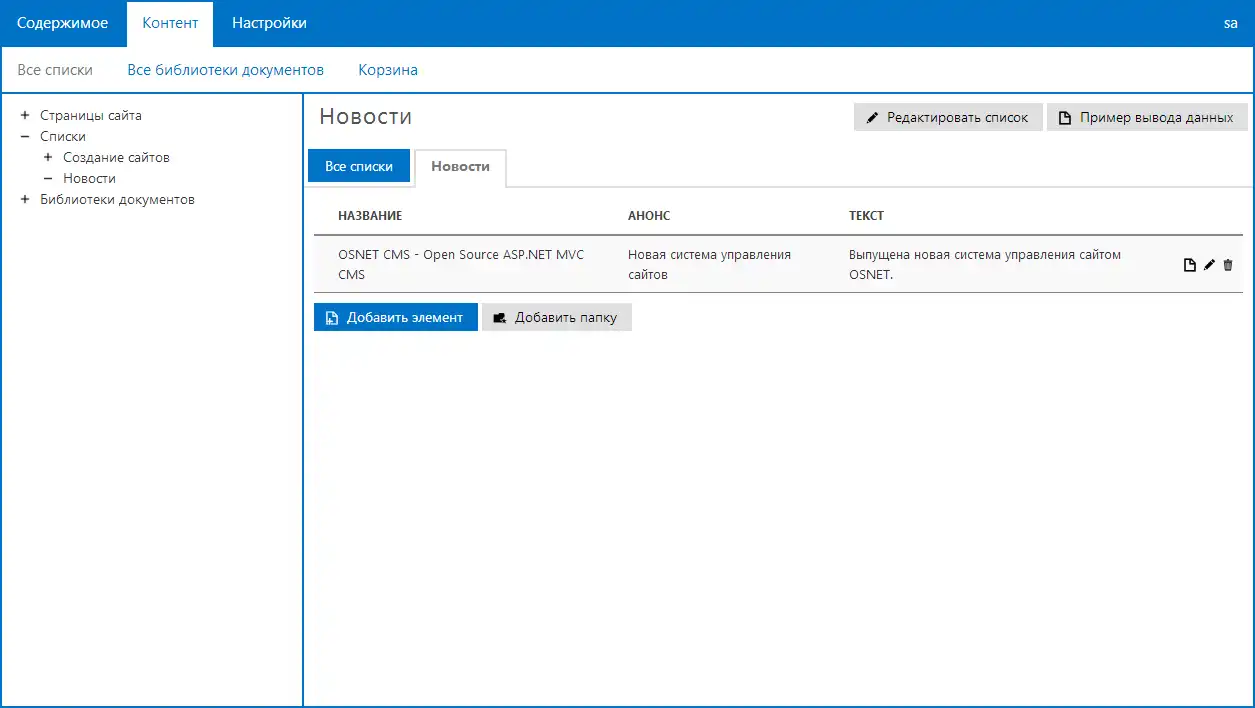This screenshot has height=708, width=1255.
Task: Switch to the blue Все списки tab
Action: pos(359,166)
